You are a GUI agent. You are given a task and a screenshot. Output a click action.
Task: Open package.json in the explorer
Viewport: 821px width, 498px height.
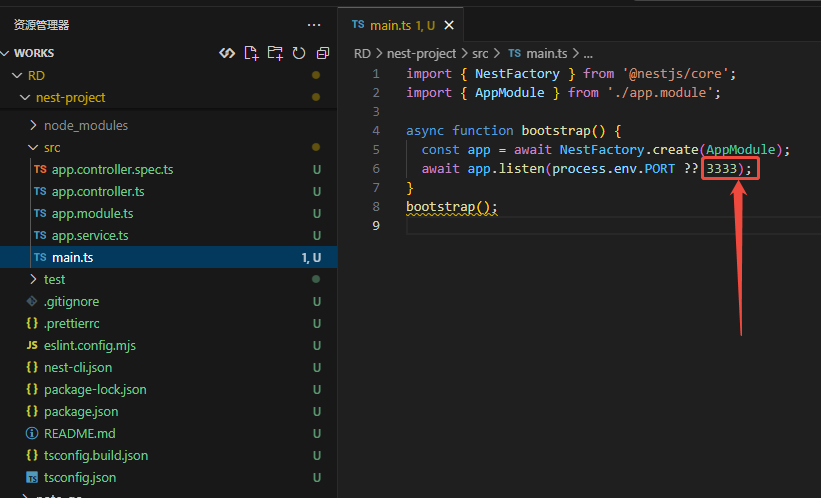click(81, 411)
